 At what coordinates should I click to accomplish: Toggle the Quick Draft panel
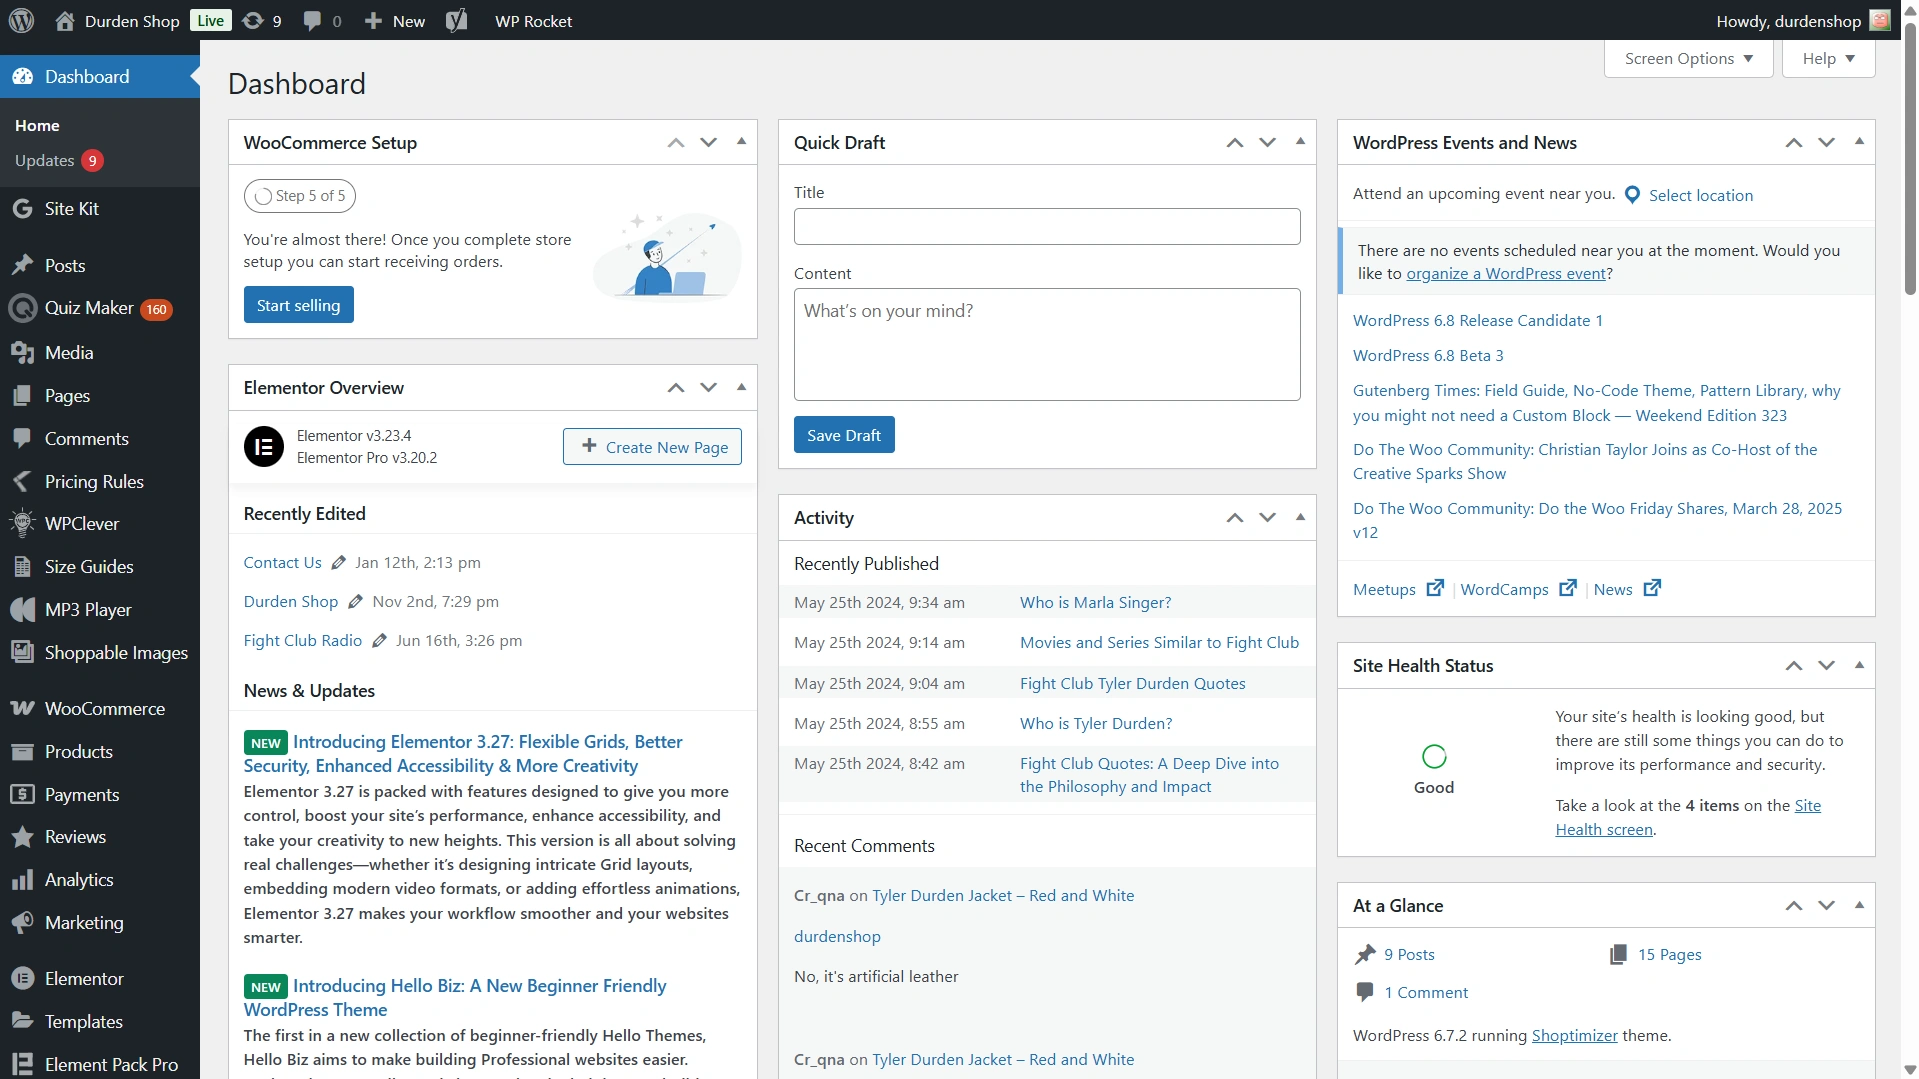point(1300,142)
